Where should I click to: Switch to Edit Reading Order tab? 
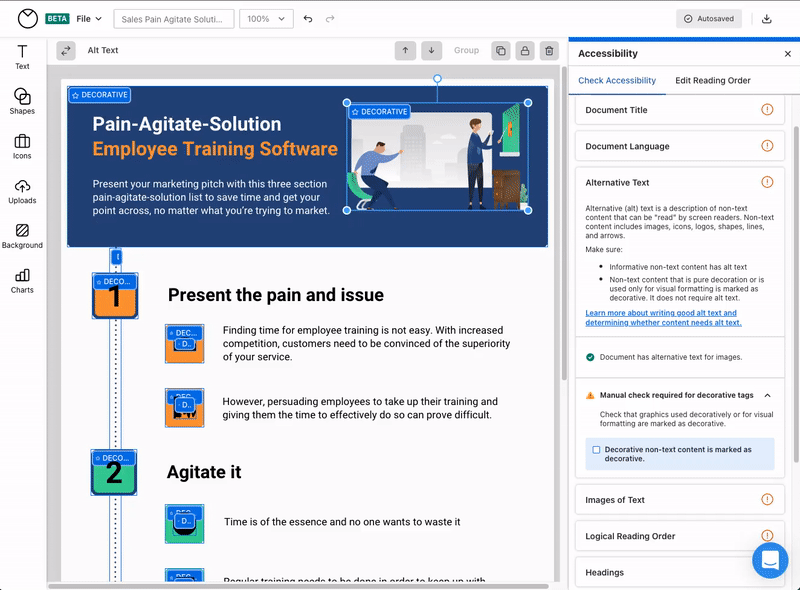(x=712, y=80)
